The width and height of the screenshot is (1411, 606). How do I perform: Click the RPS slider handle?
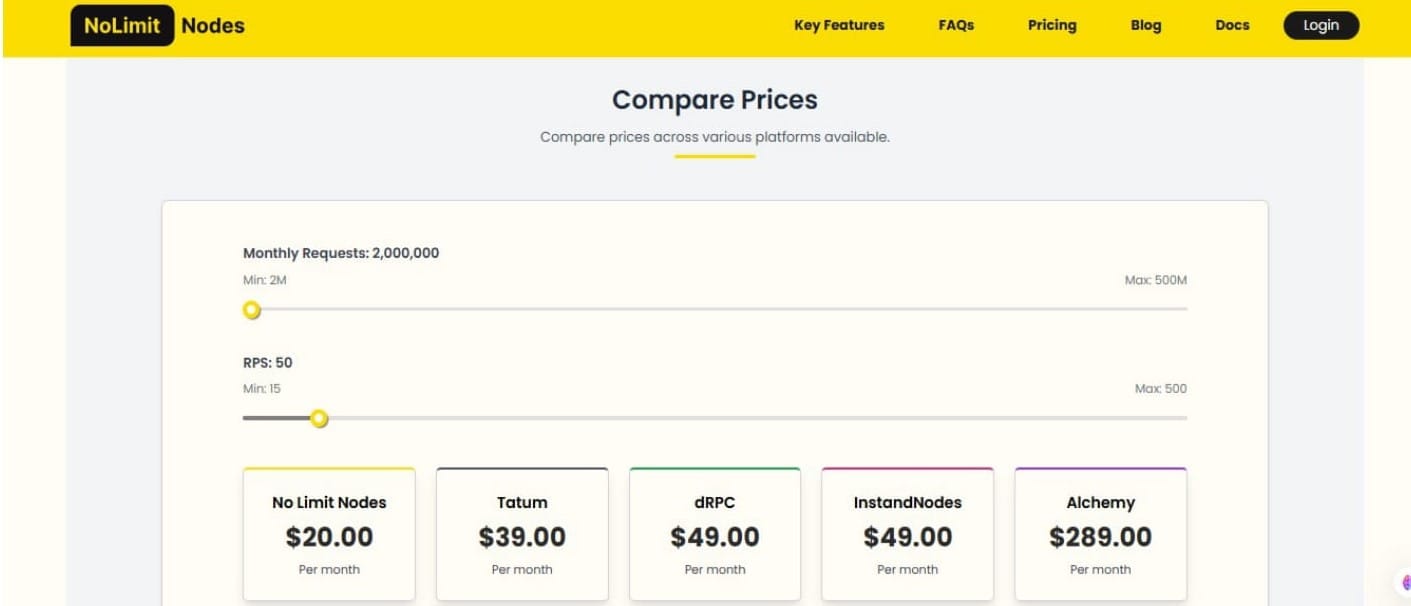(x=319, y=418)
